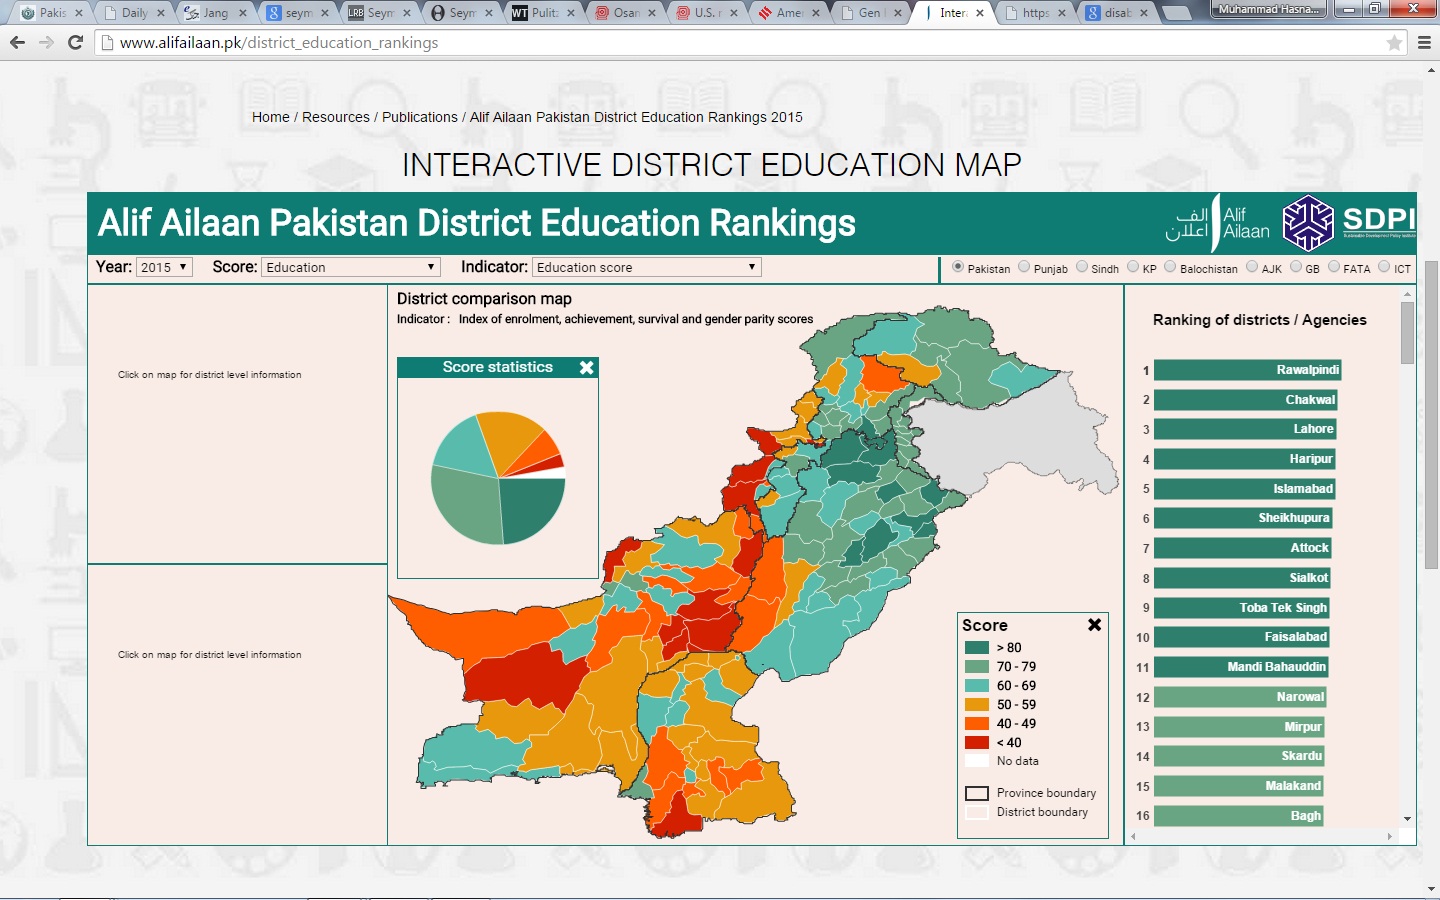Viewport: 1440px width, 900px height.
Task: Click the browser forward arrow
Action: (x=46, y=42)
